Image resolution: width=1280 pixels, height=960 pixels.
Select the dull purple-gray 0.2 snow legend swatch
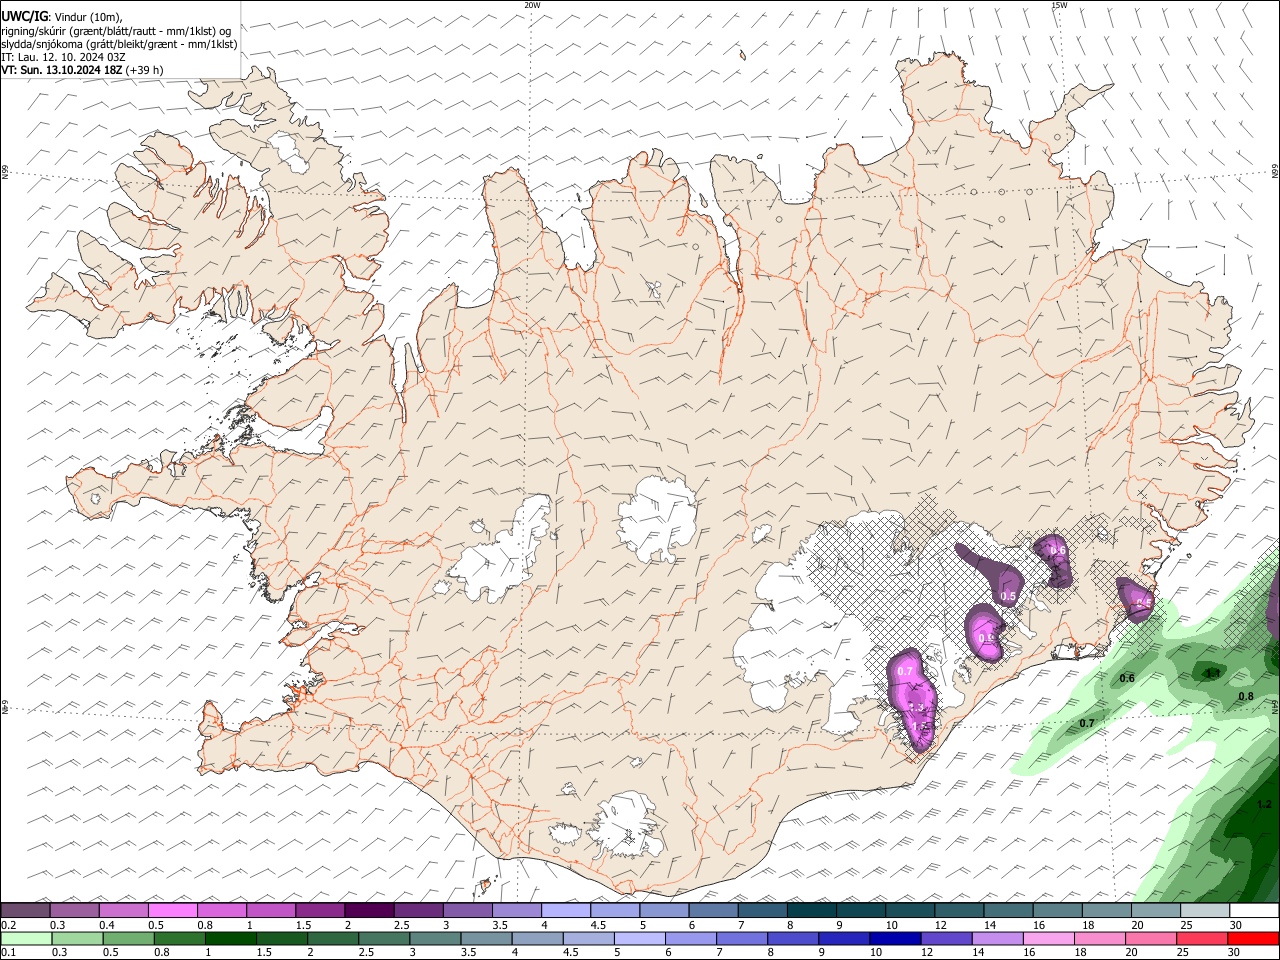pyautogui.click(x=25, y=910)
